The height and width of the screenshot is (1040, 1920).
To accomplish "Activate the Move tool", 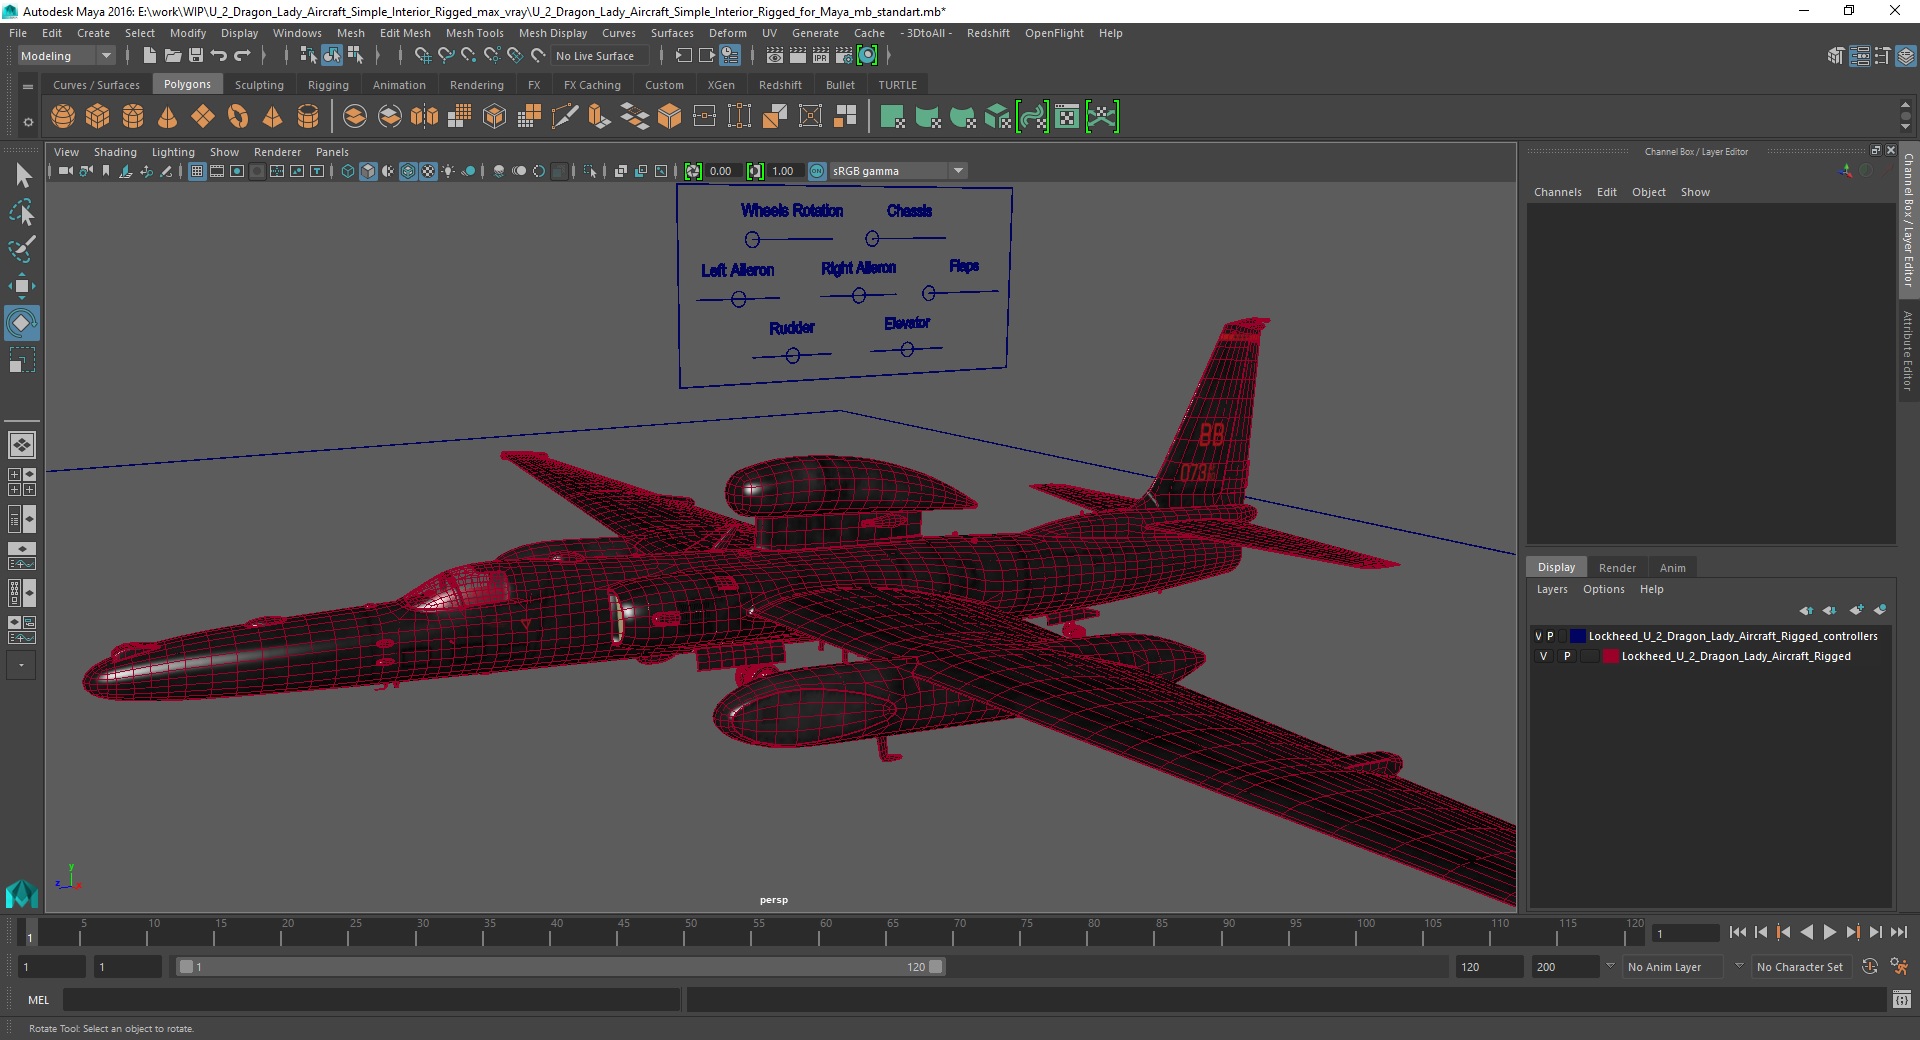I will tap(22, 286).
